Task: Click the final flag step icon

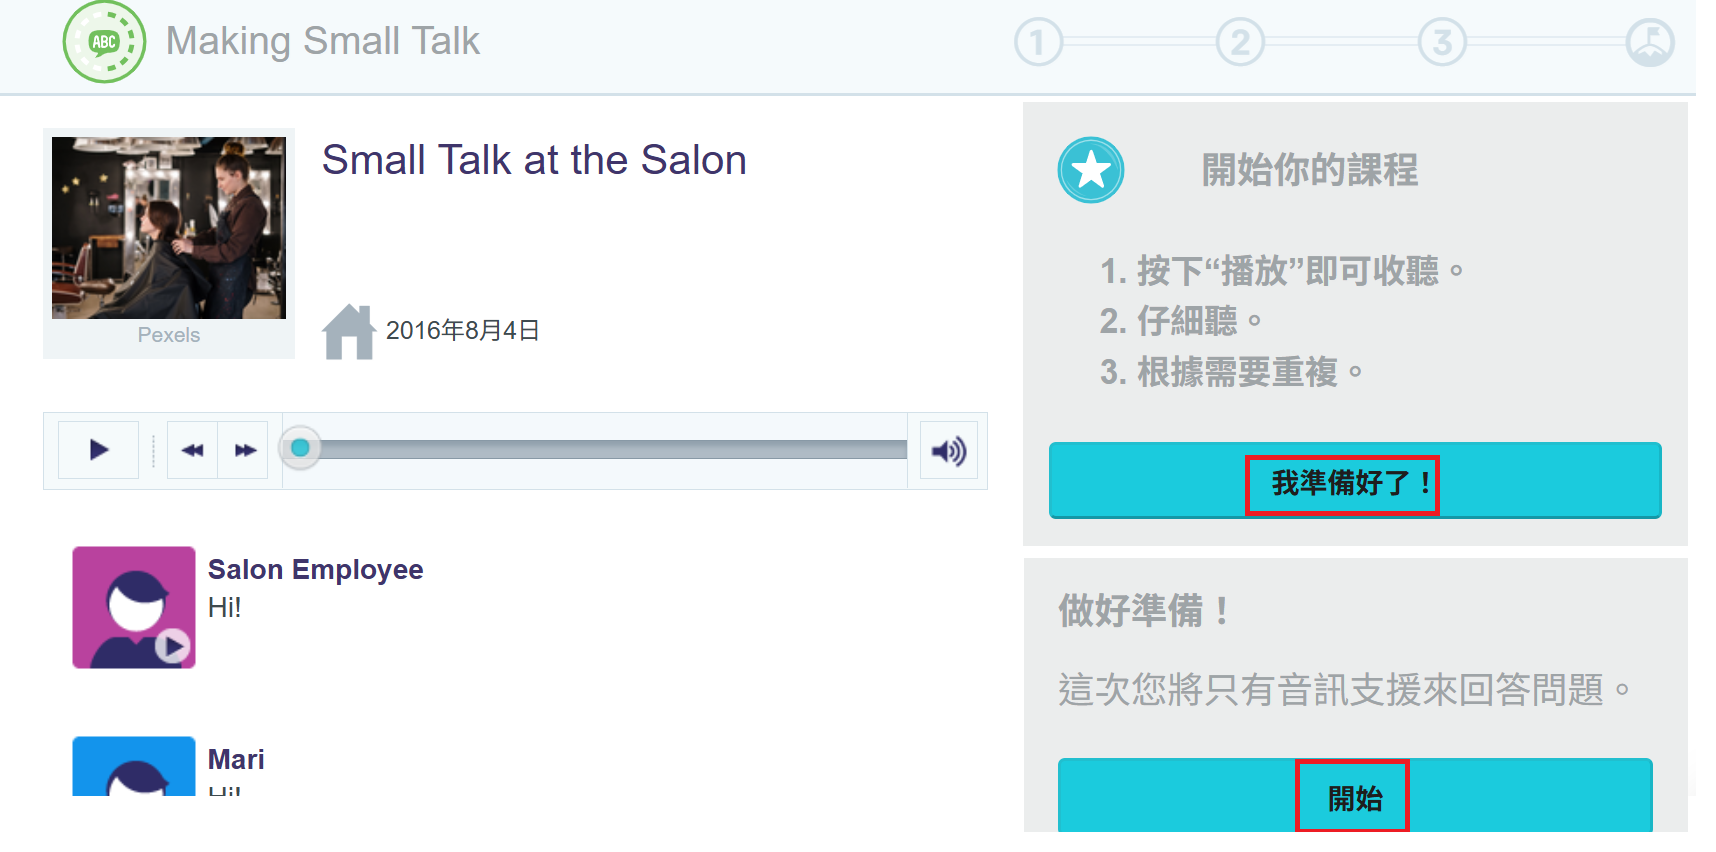Action: (1649, 42)
